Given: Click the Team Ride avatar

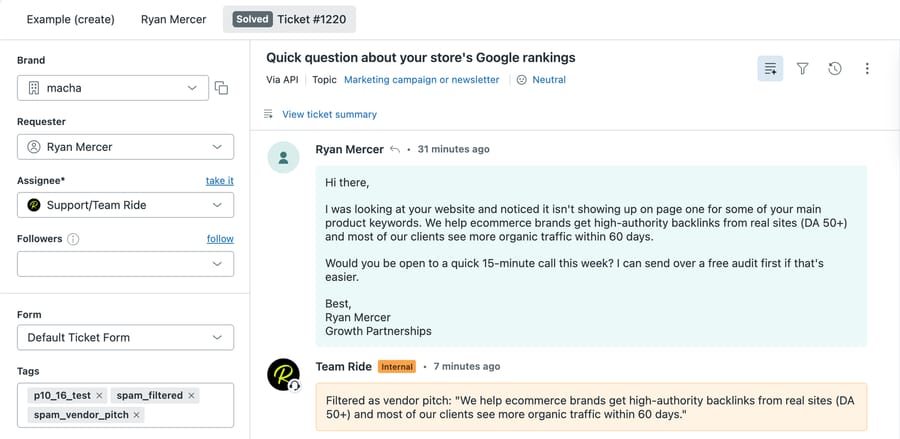Looking at the screenshot, I should click(x=284, y=375).
